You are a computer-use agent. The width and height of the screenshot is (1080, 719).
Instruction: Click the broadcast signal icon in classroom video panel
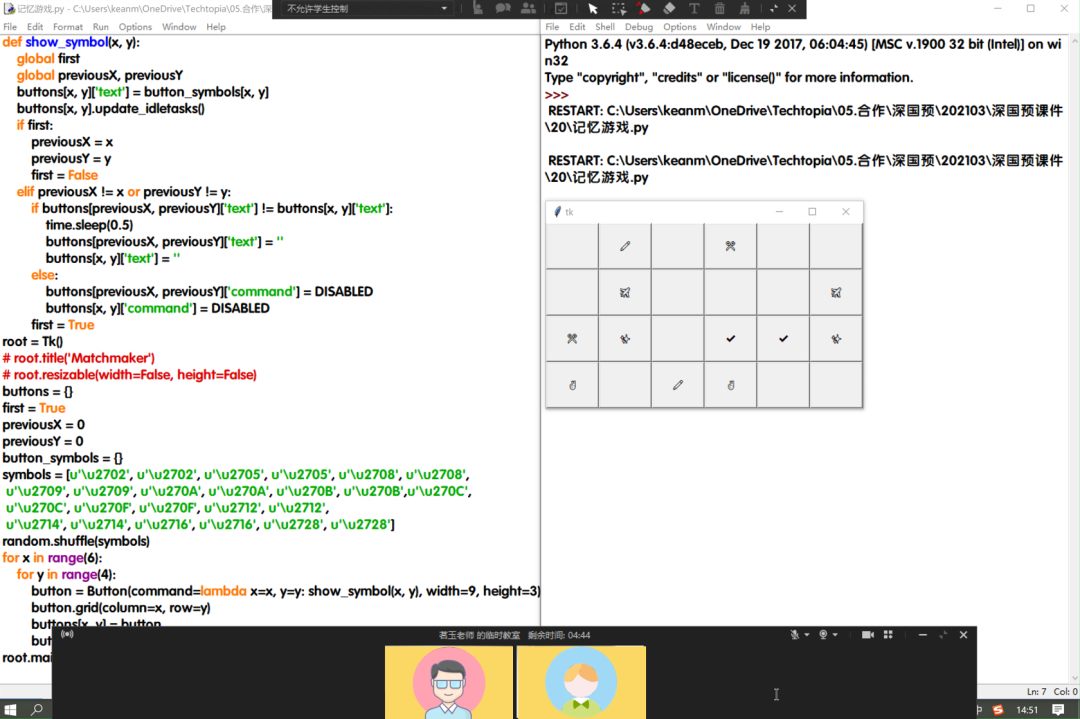click(68, 634)
